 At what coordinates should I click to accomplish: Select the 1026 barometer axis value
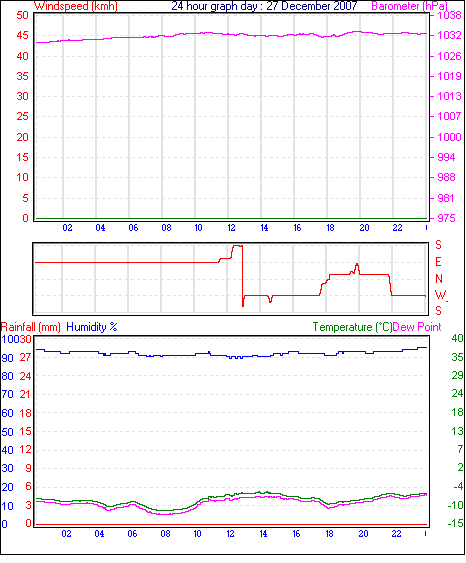click(x=449, y=56)
